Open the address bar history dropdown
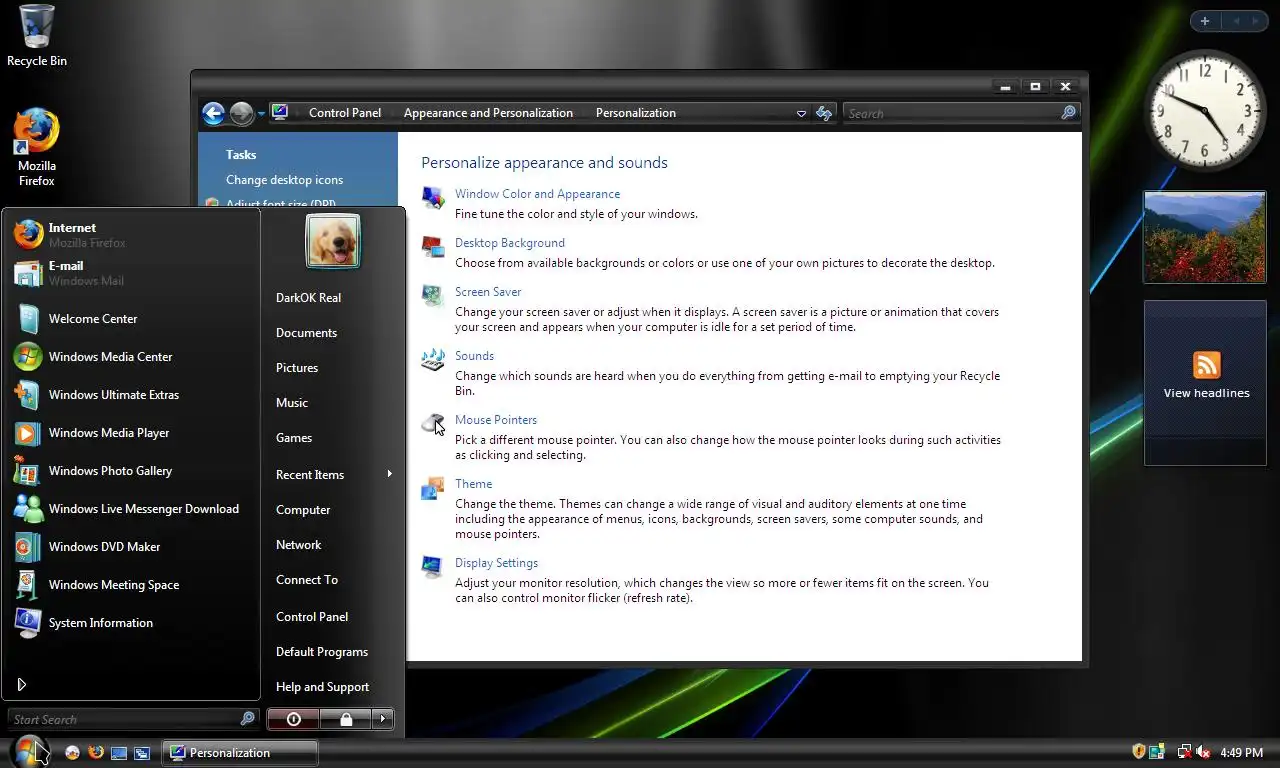 coord(801,113)
